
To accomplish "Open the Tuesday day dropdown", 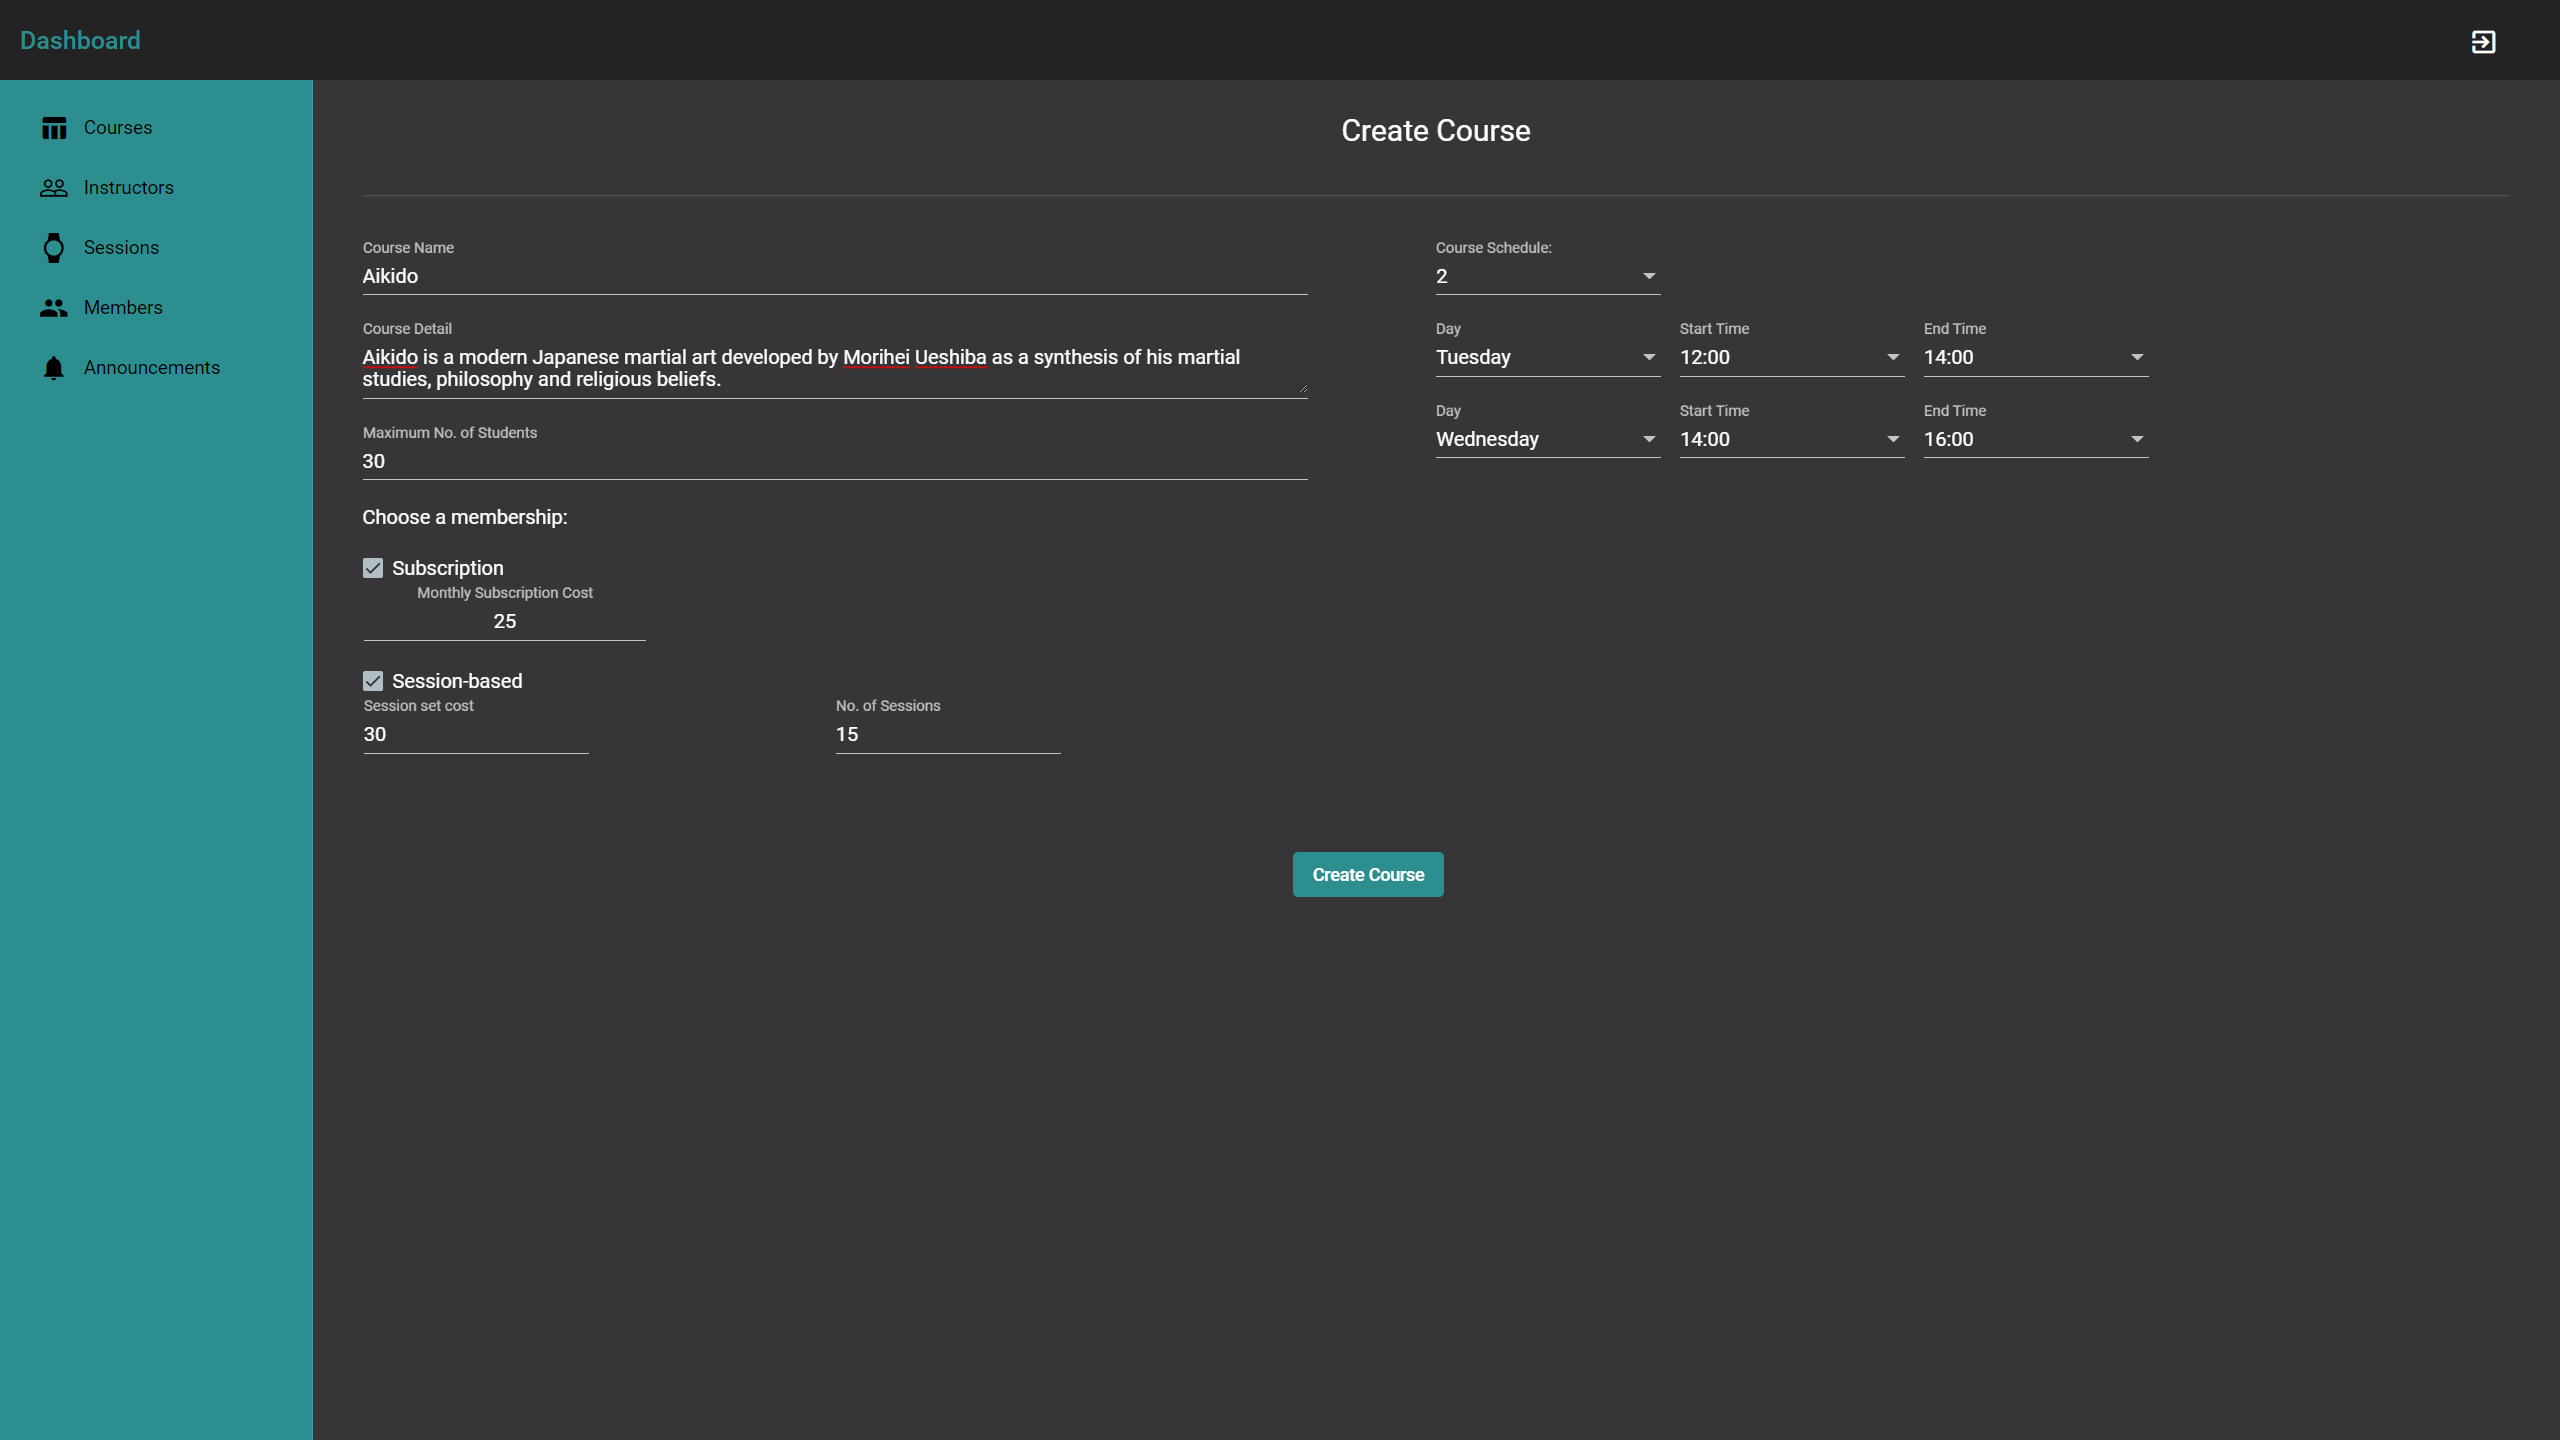I will click(1547, 357).
